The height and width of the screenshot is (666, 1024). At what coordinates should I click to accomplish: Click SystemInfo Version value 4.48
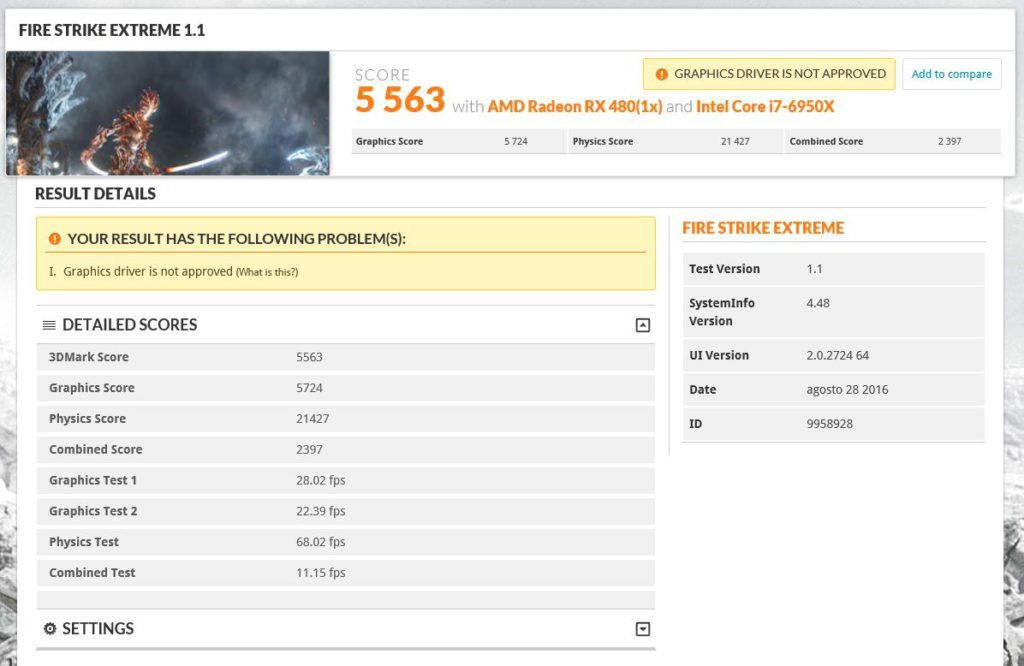(818, 303)
